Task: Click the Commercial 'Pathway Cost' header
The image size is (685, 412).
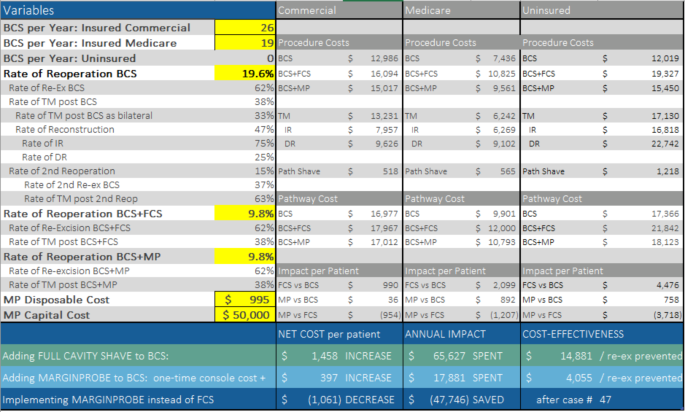Action: point(339,199)
